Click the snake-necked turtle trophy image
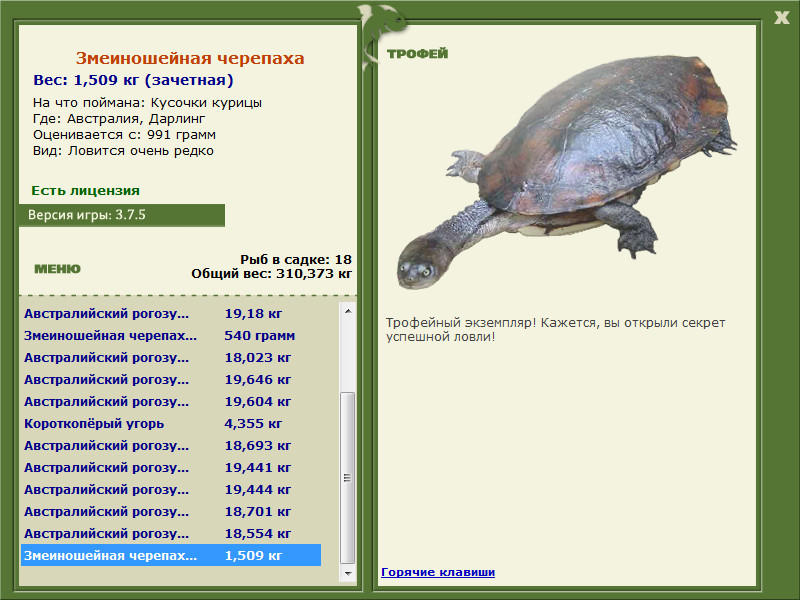800x600 pixels. pyautogui.click(x=566, y=171)
